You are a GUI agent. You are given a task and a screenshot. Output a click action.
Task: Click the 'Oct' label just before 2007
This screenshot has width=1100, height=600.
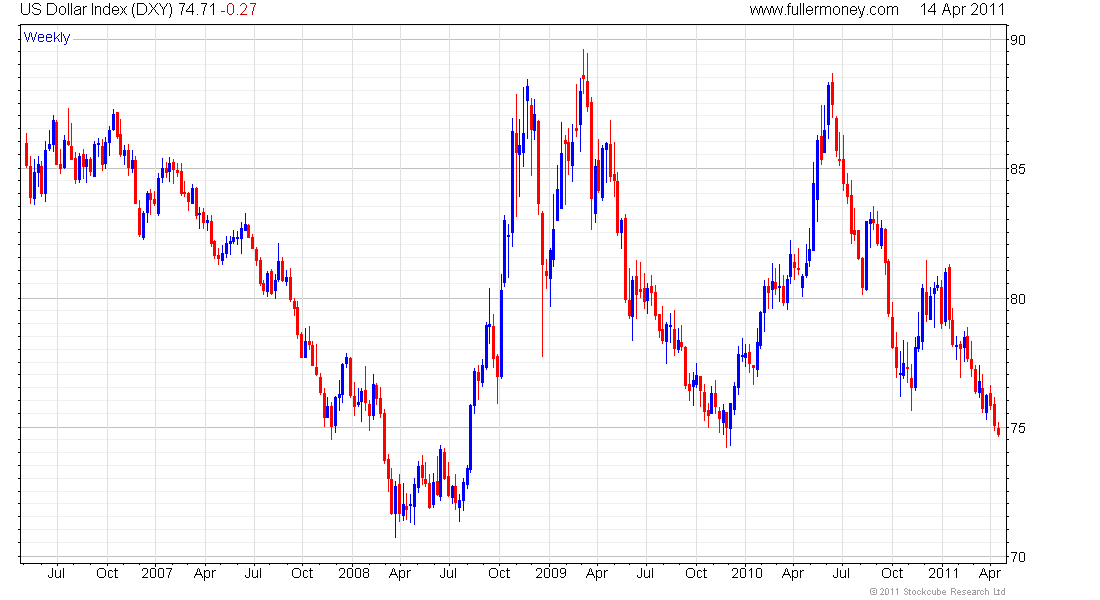tap(107, 573)
